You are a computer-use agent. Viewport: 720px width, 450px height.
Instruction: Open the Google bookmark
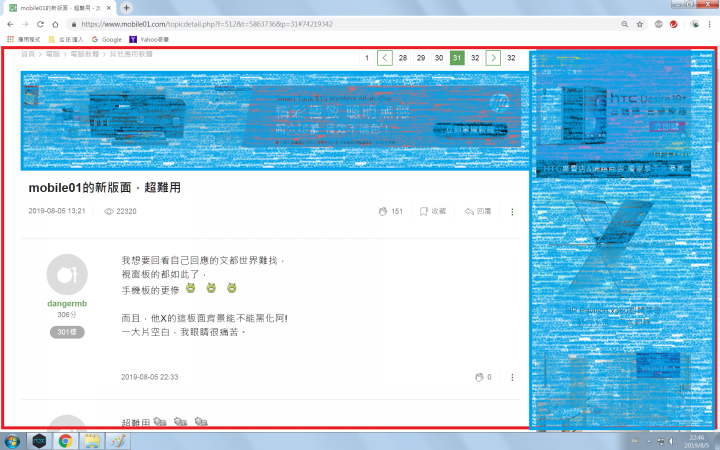pos(107,39)
